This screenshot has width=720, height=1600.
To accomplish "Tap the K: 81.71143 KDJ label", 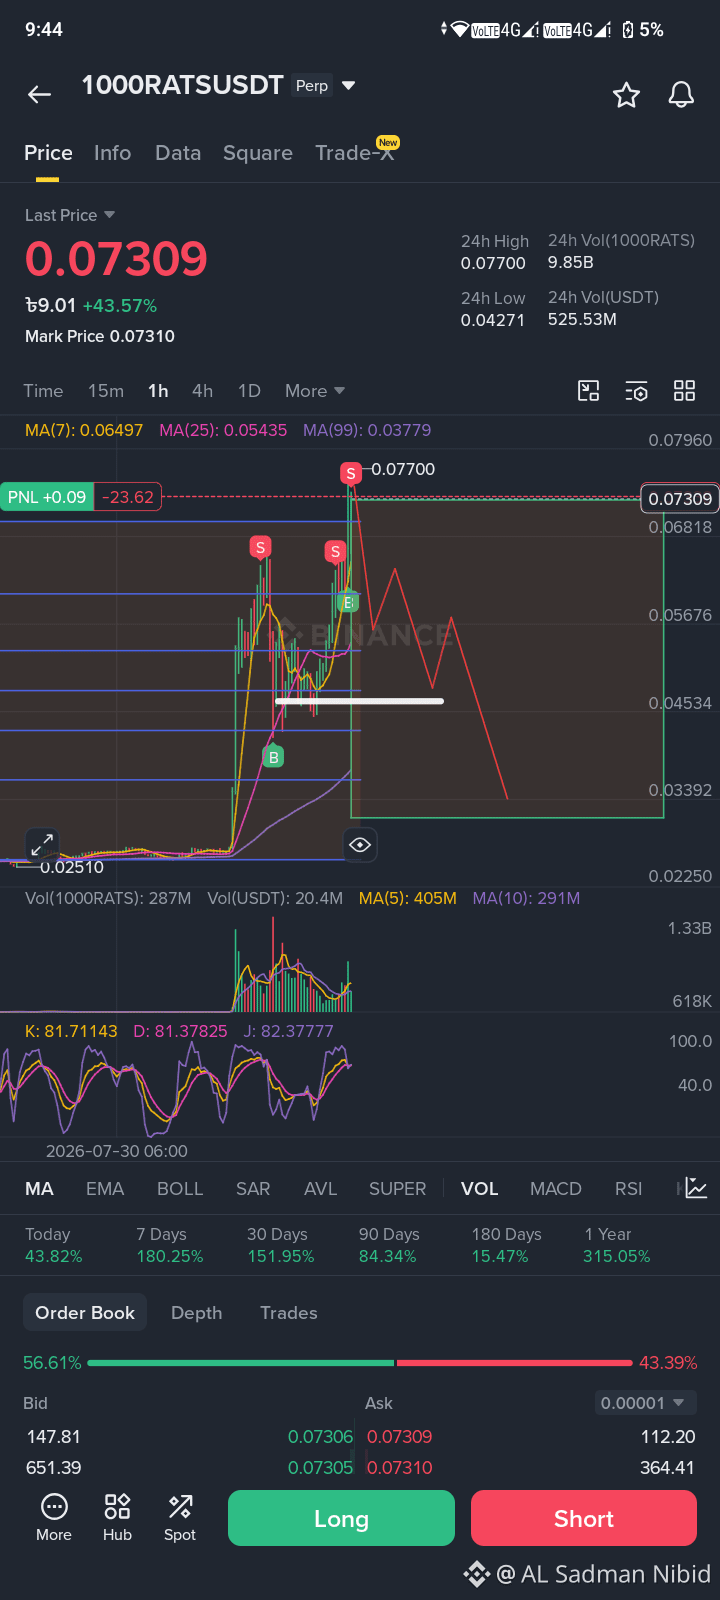I will coord(71,1031).
